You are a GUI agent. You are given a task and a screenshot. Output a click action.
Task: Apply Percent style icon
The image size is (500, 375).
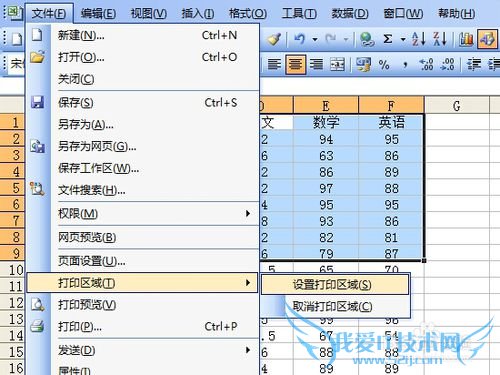384,64
